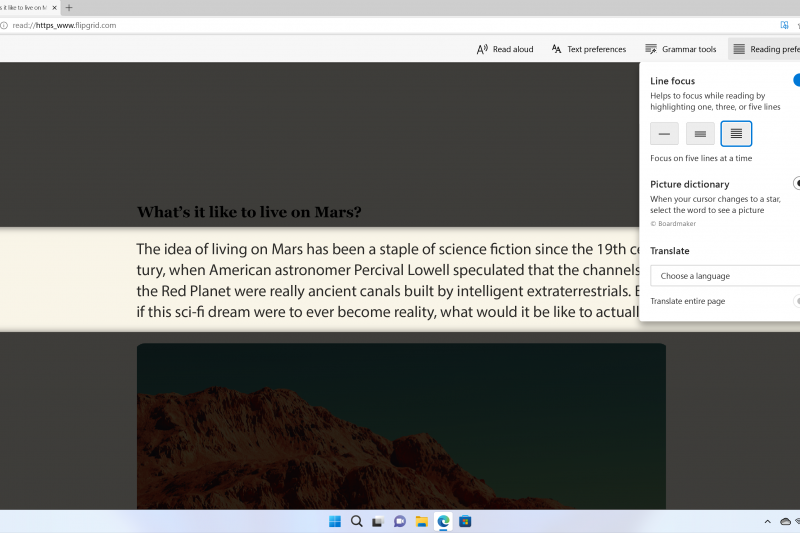Open File Explorer from taskbar
This screenshot has height=533, width=800.
click(421, 521)
